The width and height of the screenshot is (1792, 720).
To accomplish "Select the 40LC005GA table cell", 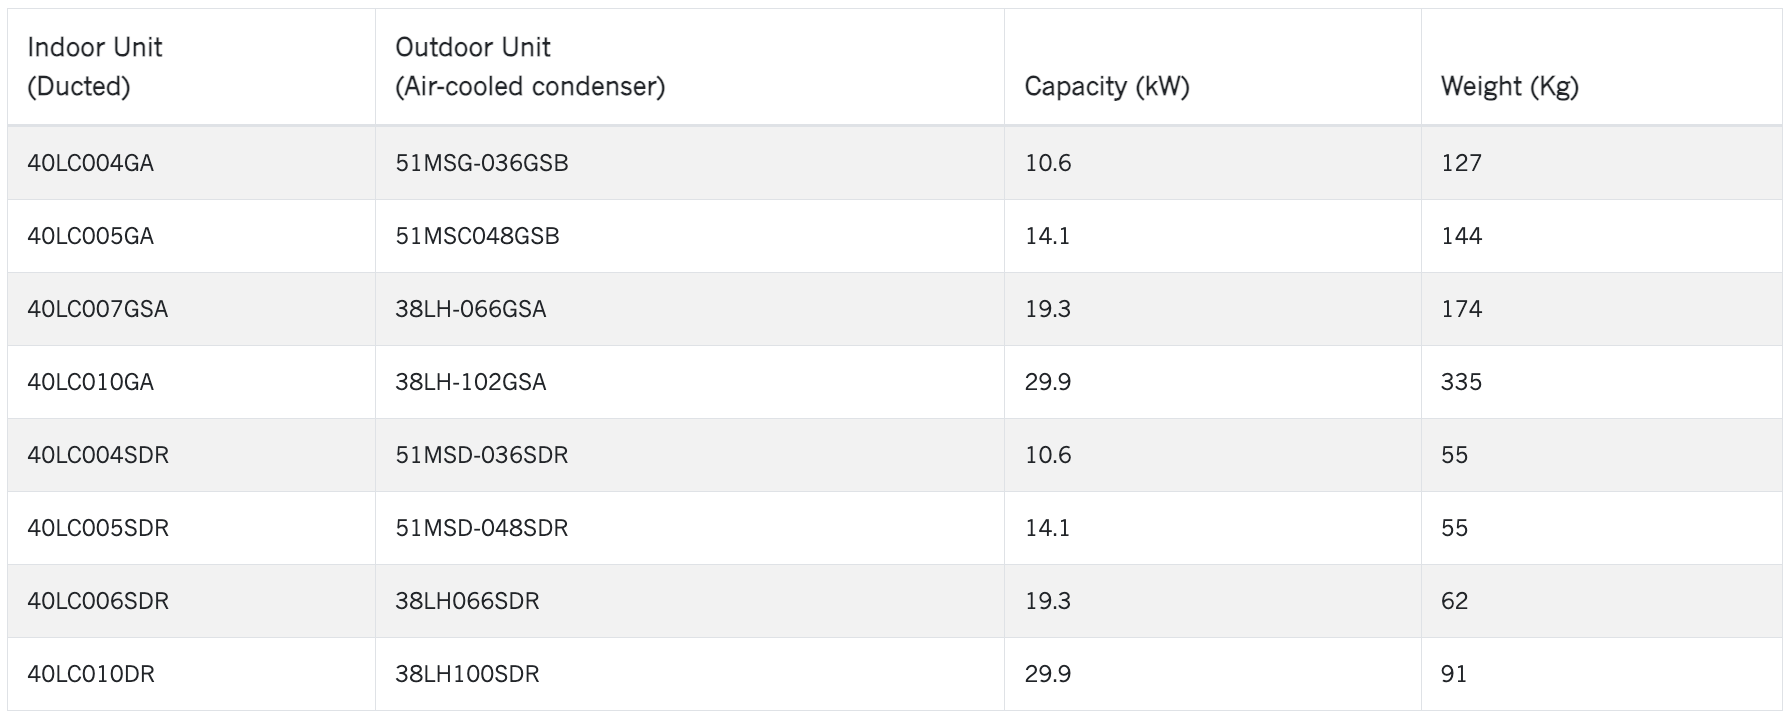I will click(191, 236).
